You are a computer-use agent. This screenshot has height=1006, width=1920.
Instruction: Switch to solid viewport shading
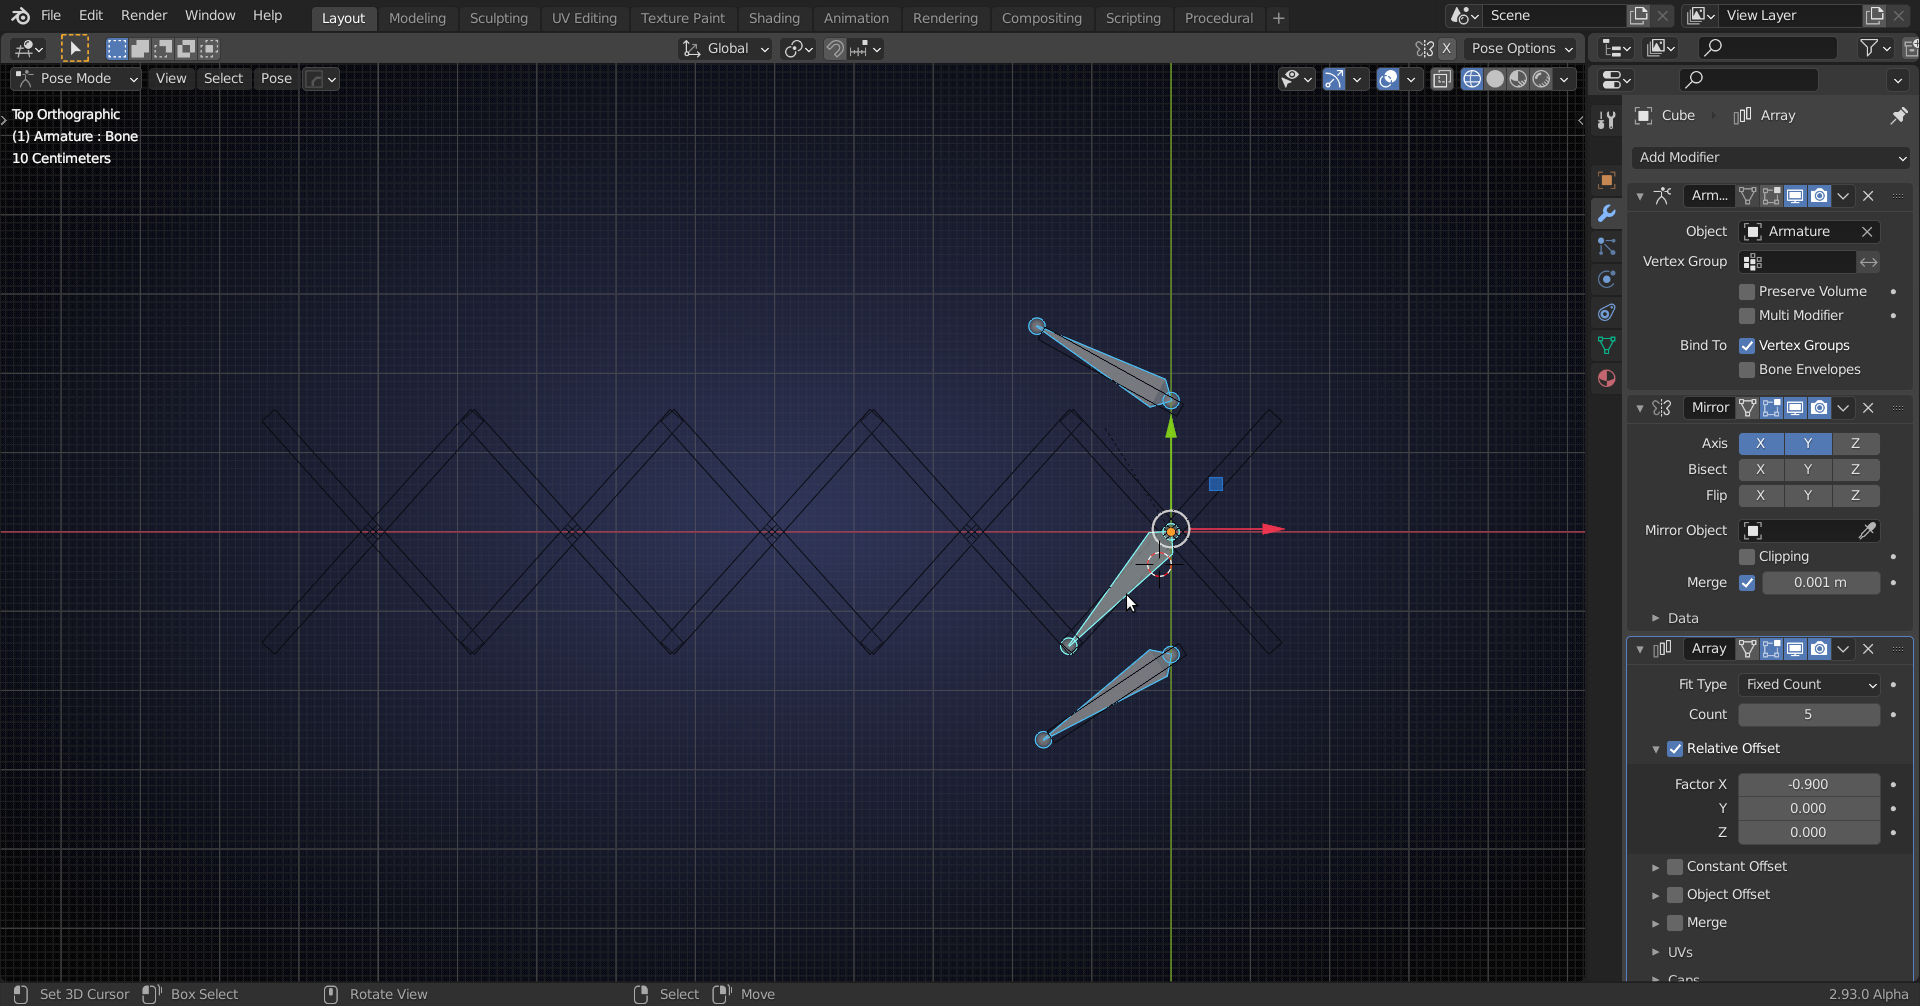pyautogui.click(x=1495, y=79)
